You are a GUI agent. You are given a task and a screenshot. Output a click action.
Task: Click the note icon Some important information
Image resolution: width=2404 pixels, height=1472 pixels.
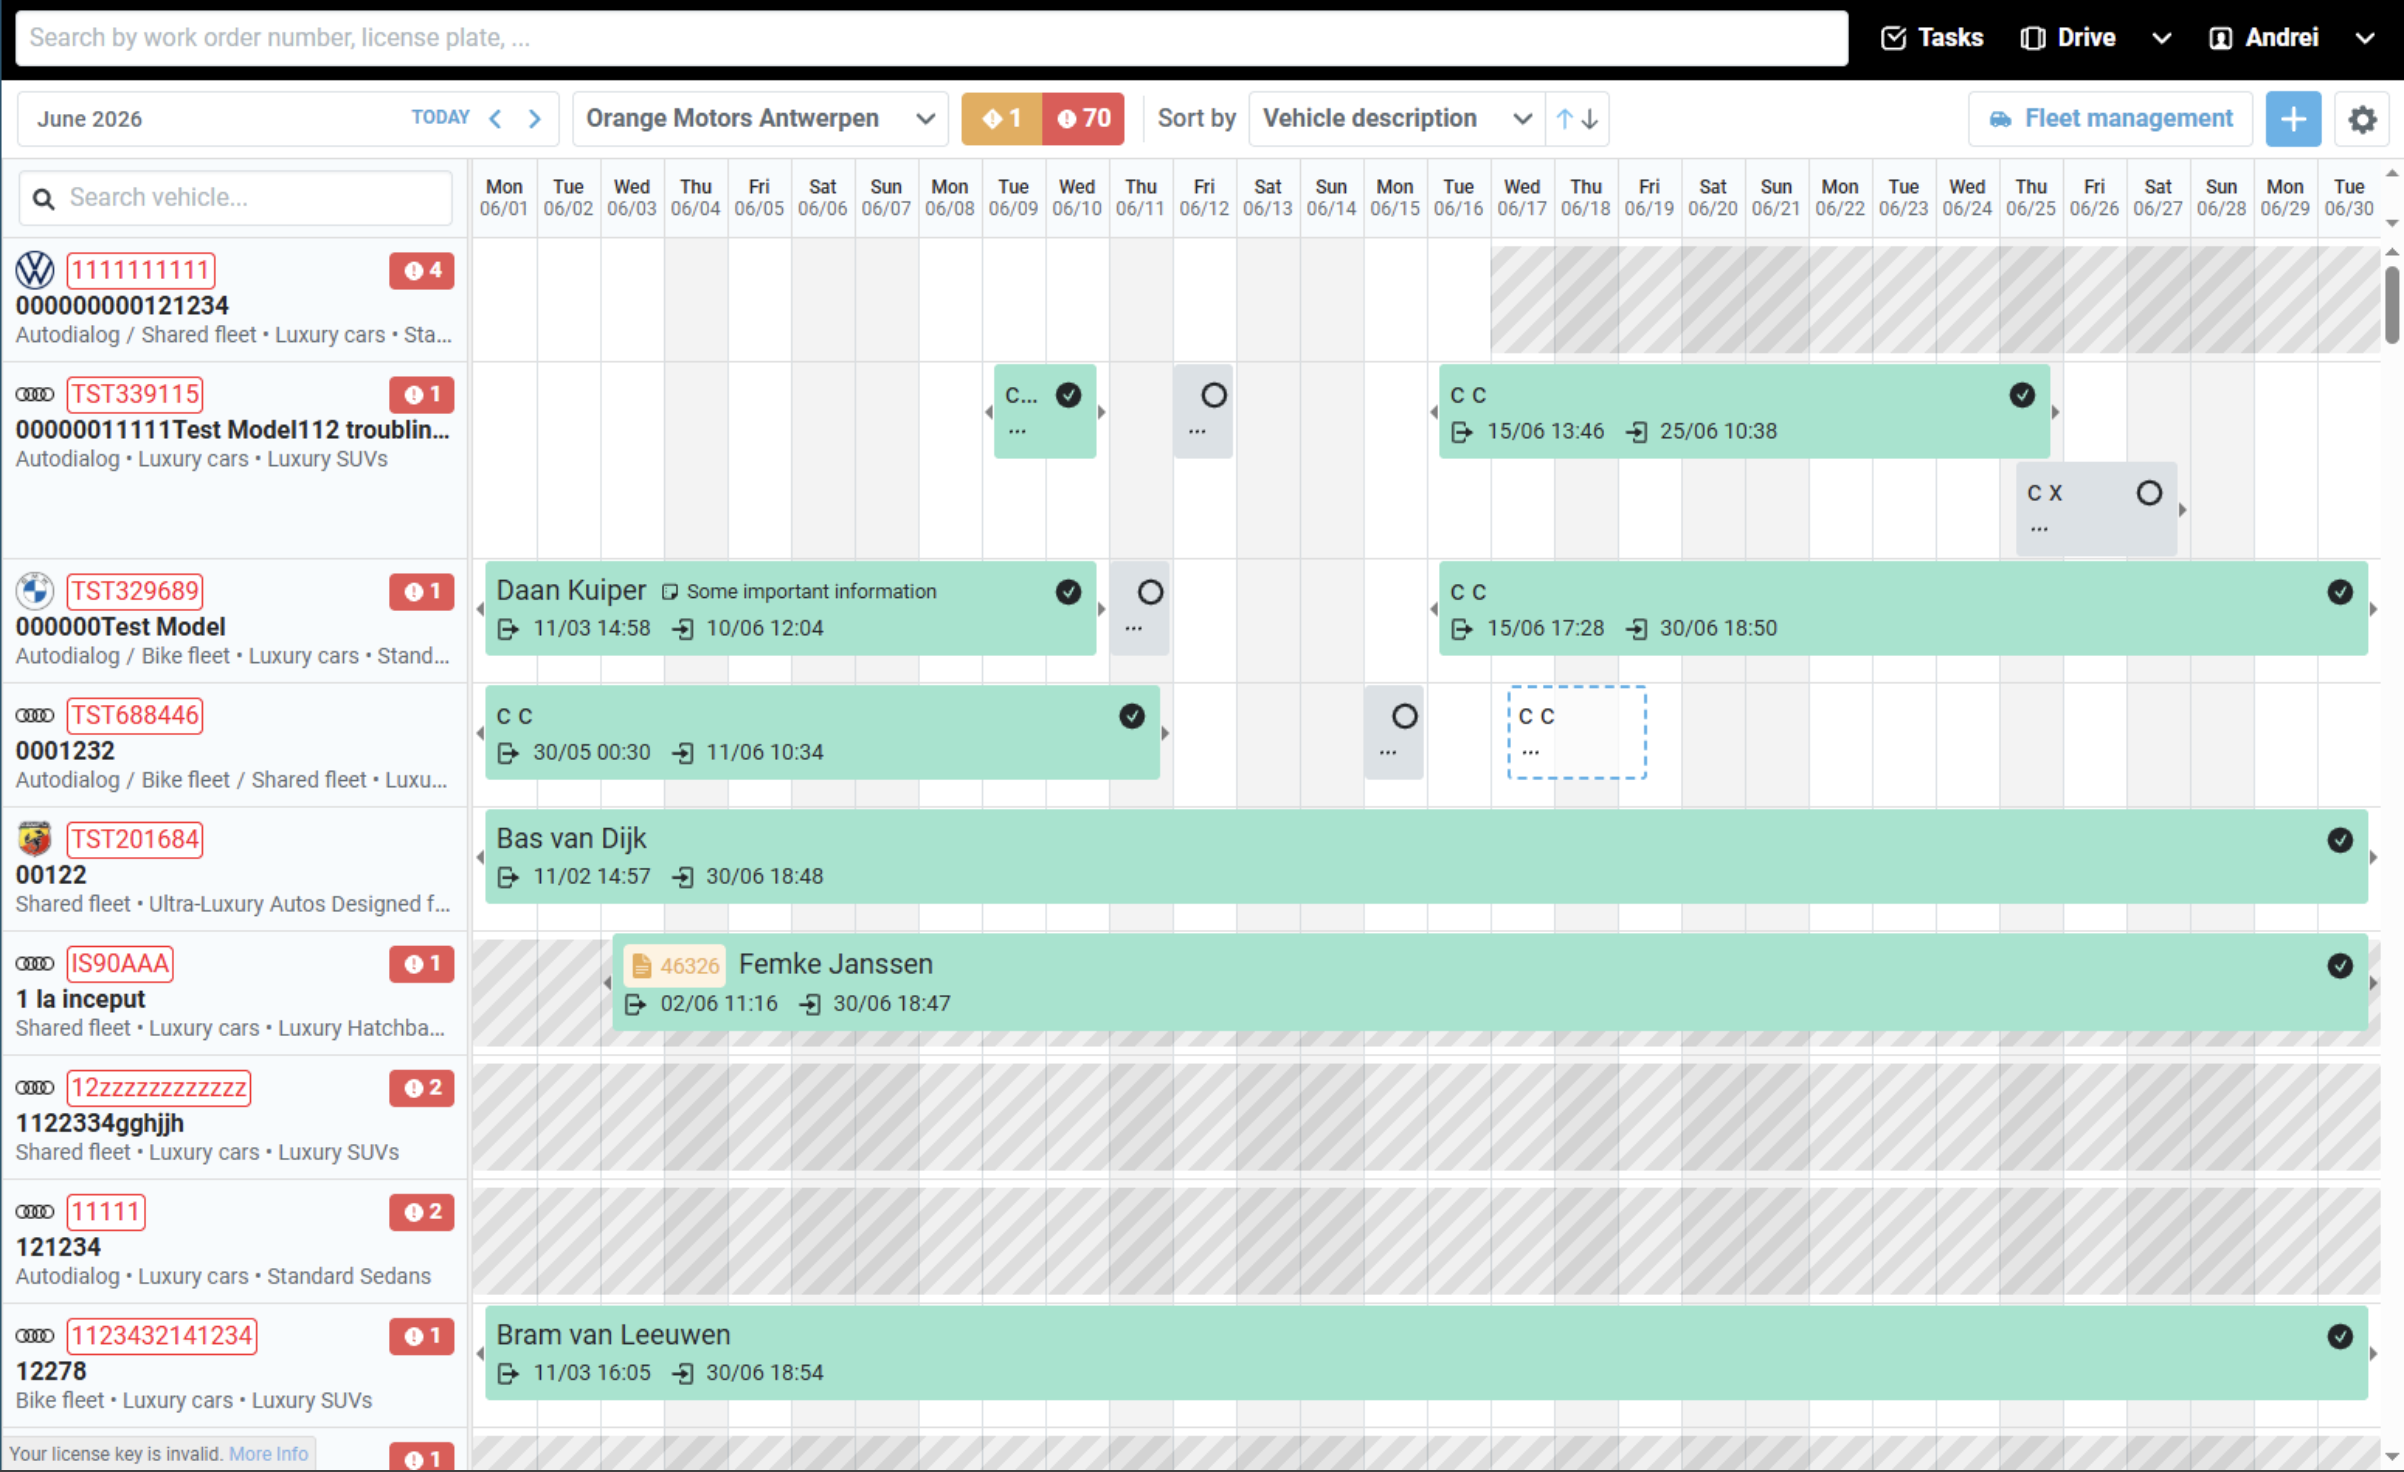click(x=670, y=592)
